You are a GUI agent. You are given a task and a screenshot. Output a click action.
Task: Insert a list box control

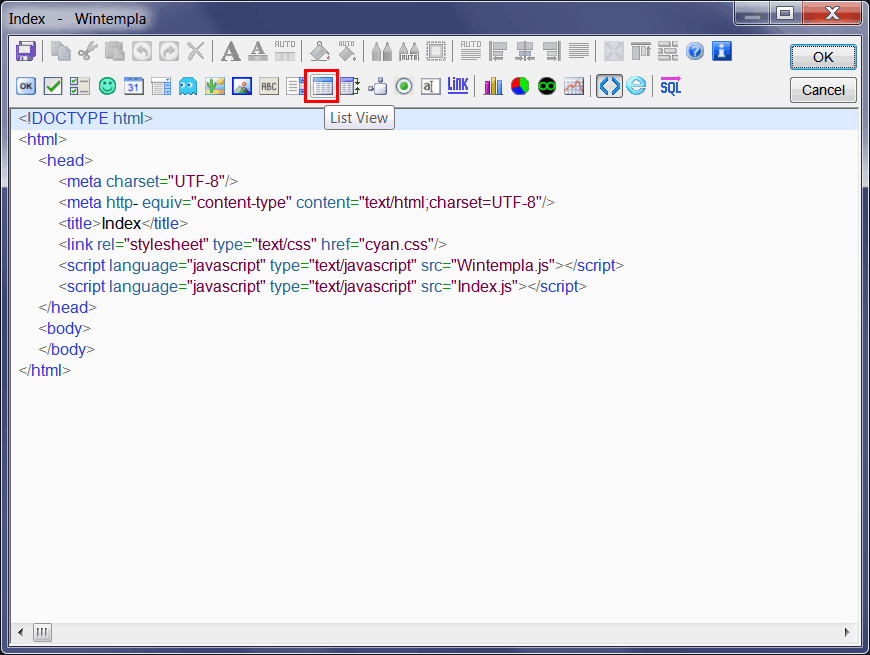click(295, 87)
